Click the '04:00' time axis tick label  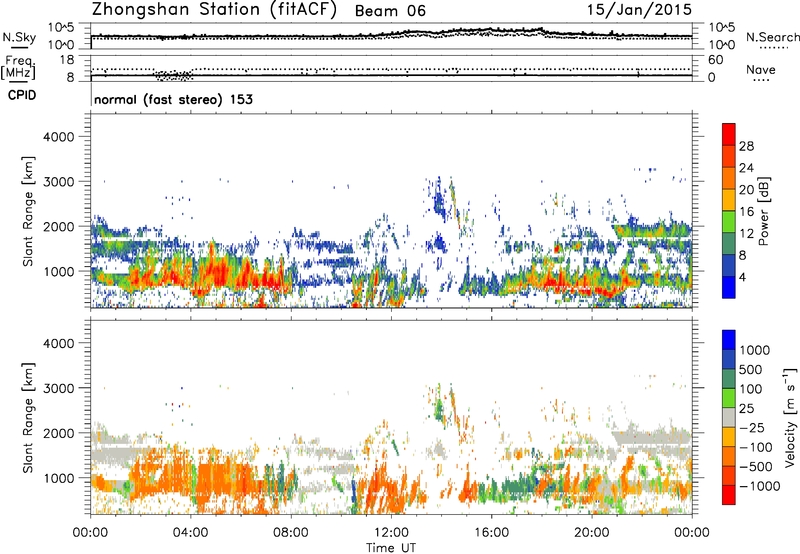tap(190, 533)
